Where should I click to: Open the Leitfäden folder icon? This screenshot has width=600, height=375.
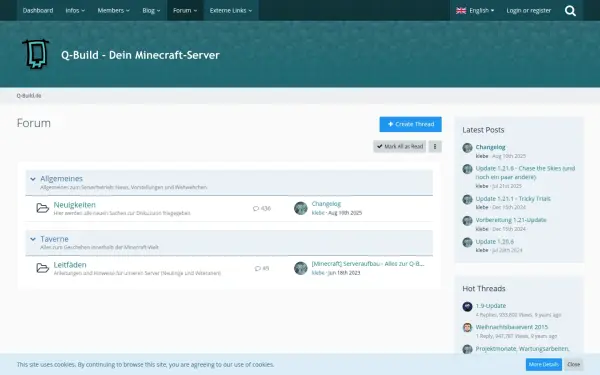(x=42, y=268)
